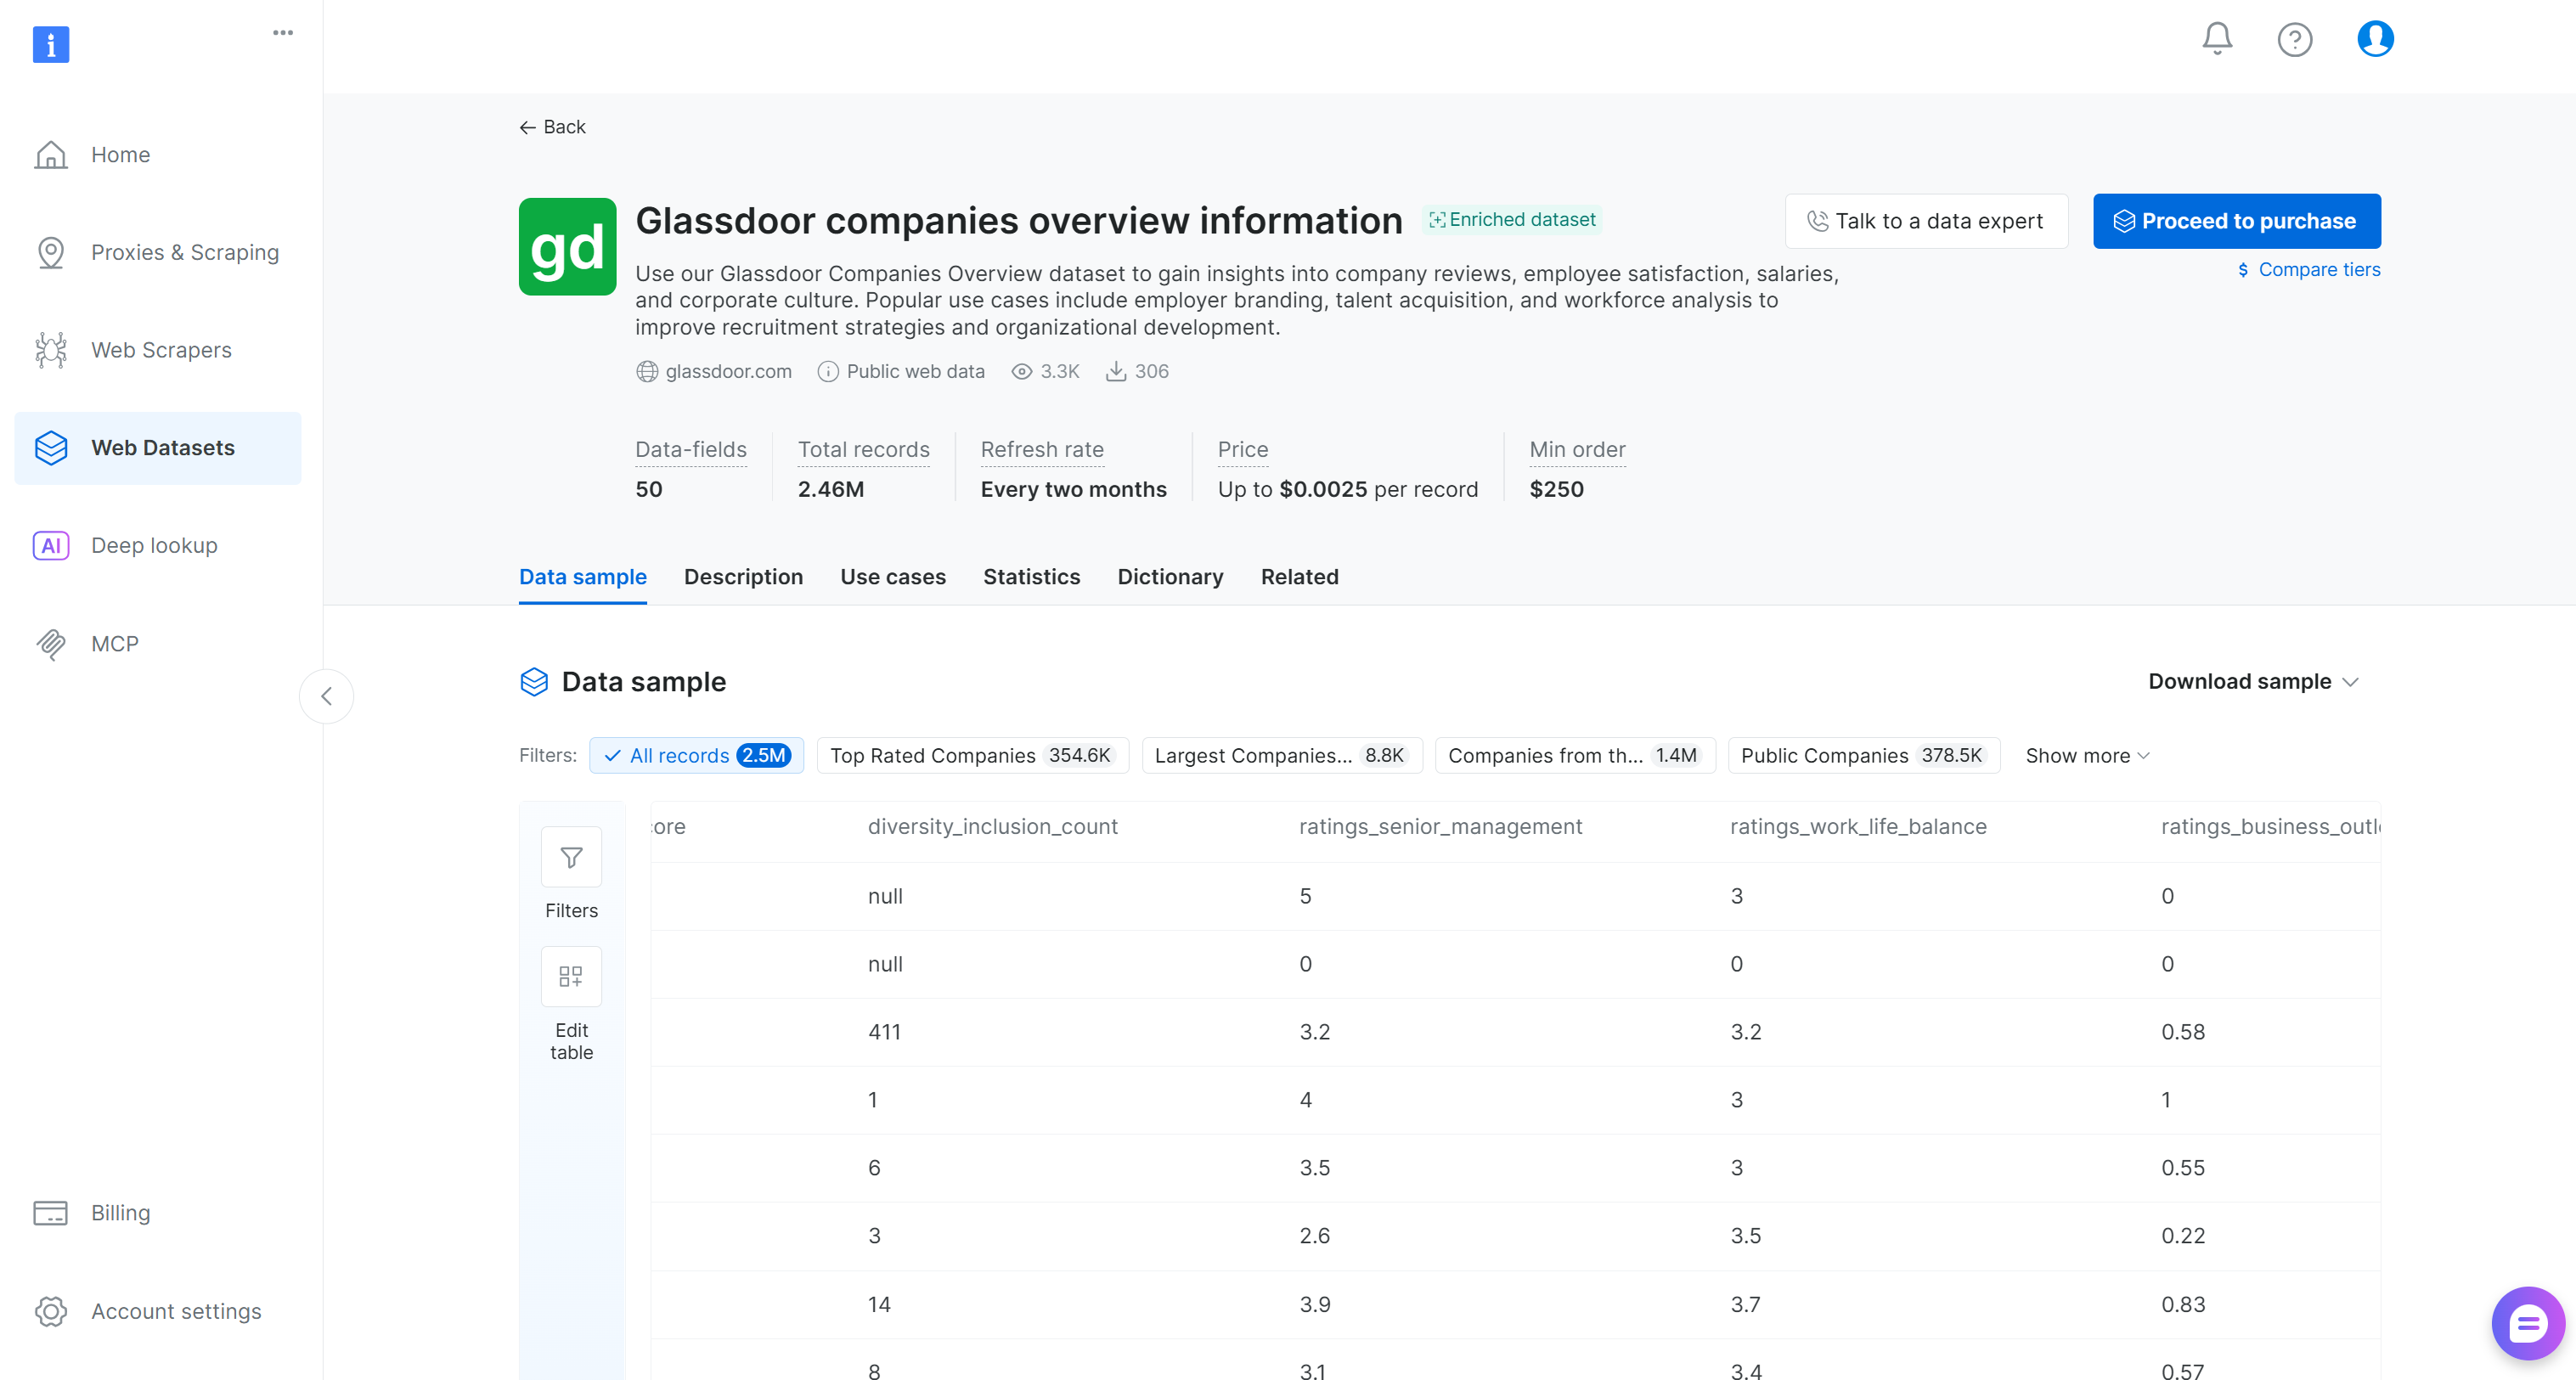
Task: Open the sidebar three-dots menu
Action: [x=283, y=32]
